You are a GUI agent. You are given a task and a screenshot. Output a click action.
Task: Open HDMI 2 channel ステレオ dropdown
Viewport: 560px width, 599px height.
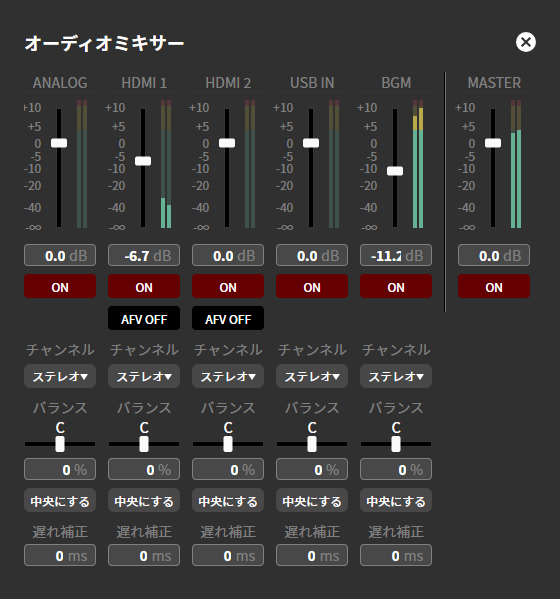[x=228, y=376]
